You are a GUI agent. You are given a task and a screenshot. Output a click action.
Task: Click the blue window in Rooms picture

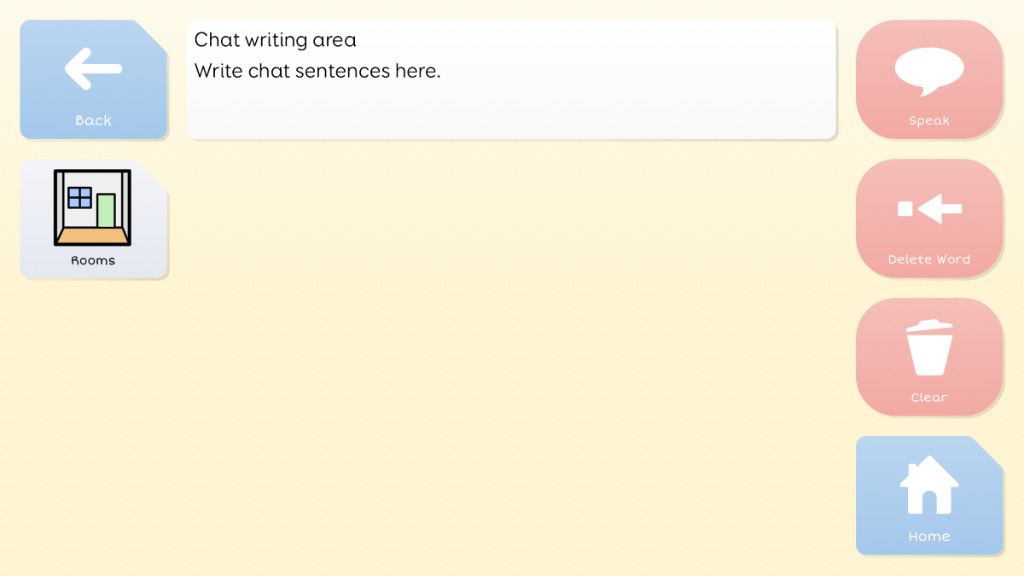click(x=80, y=197)
